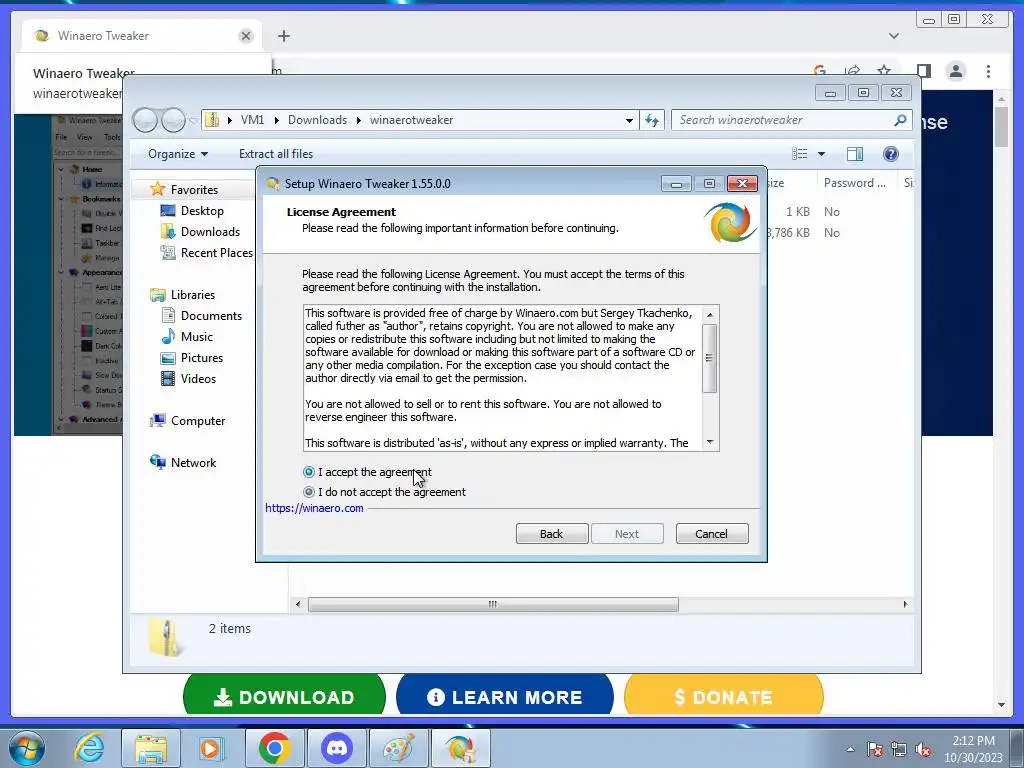Click the LEARN MORE button on webpage
1024x768 pixels.
tap(505, 696)
